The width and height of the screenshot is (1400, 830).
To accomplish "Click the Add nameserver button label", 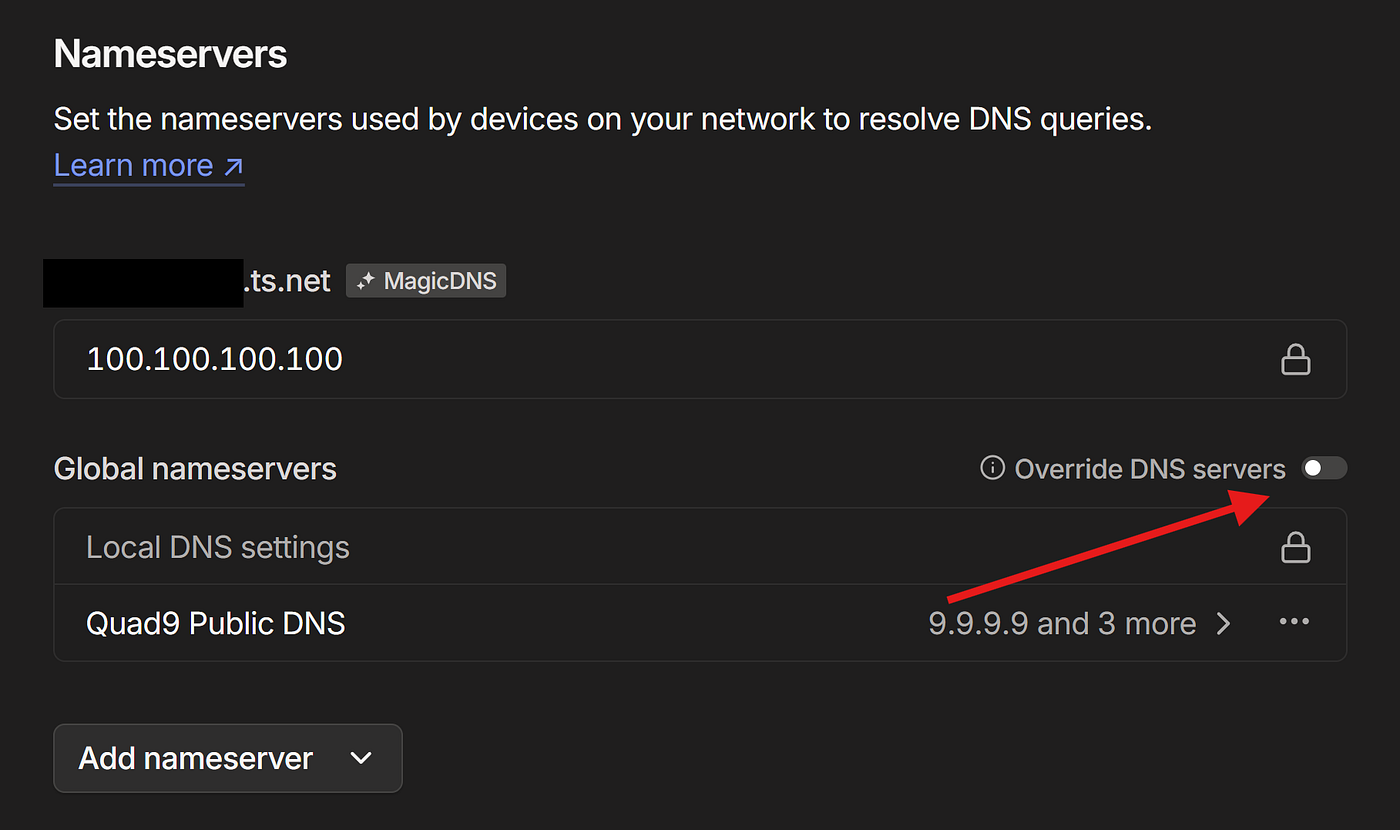I will tap(196, 758).
